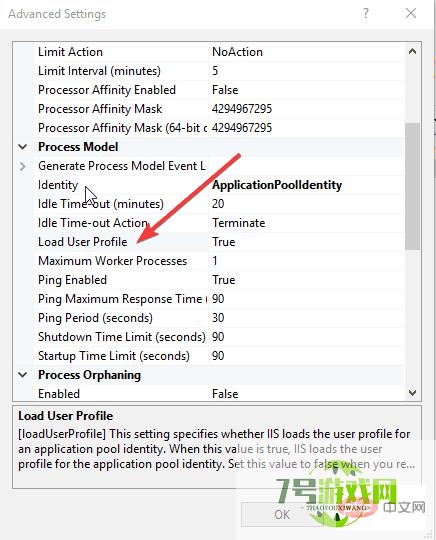436x540 pixels.
Task: Click Processor Affinity Enabled False value
Action: 306,90
